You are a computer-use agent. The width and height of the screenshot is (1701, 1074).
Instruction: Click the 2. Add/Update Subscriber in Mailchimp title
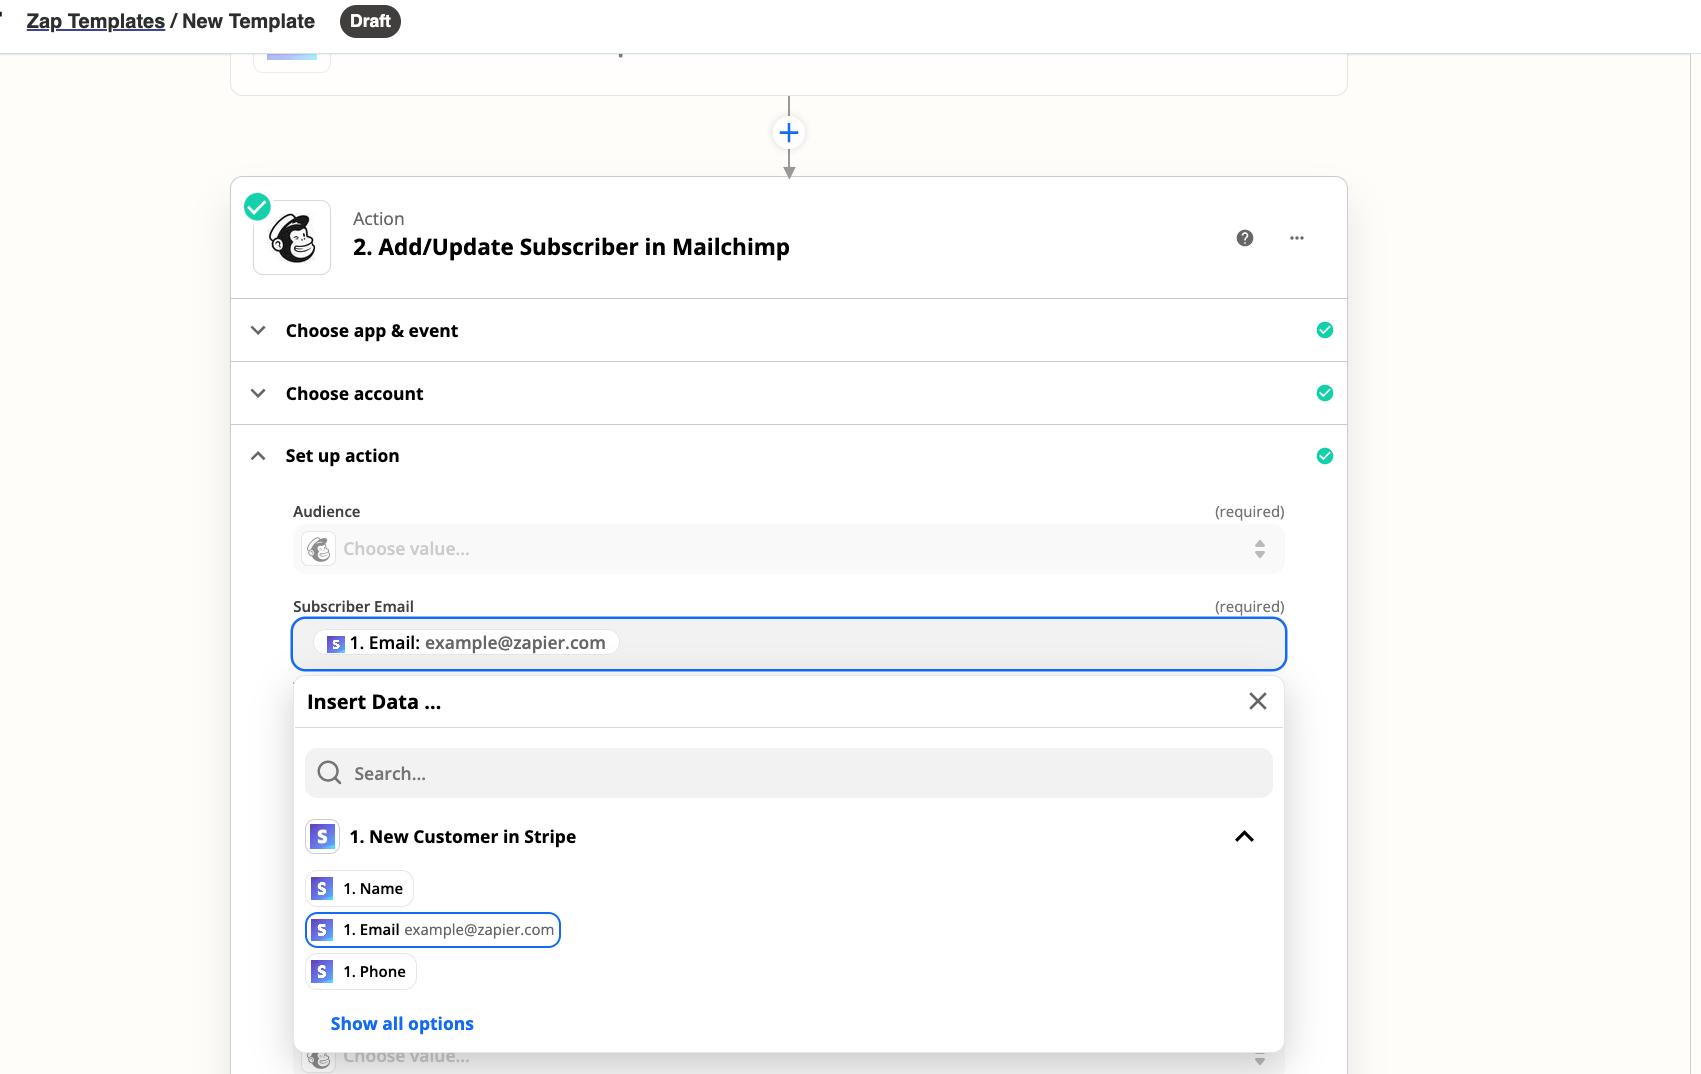coord(571,247)
